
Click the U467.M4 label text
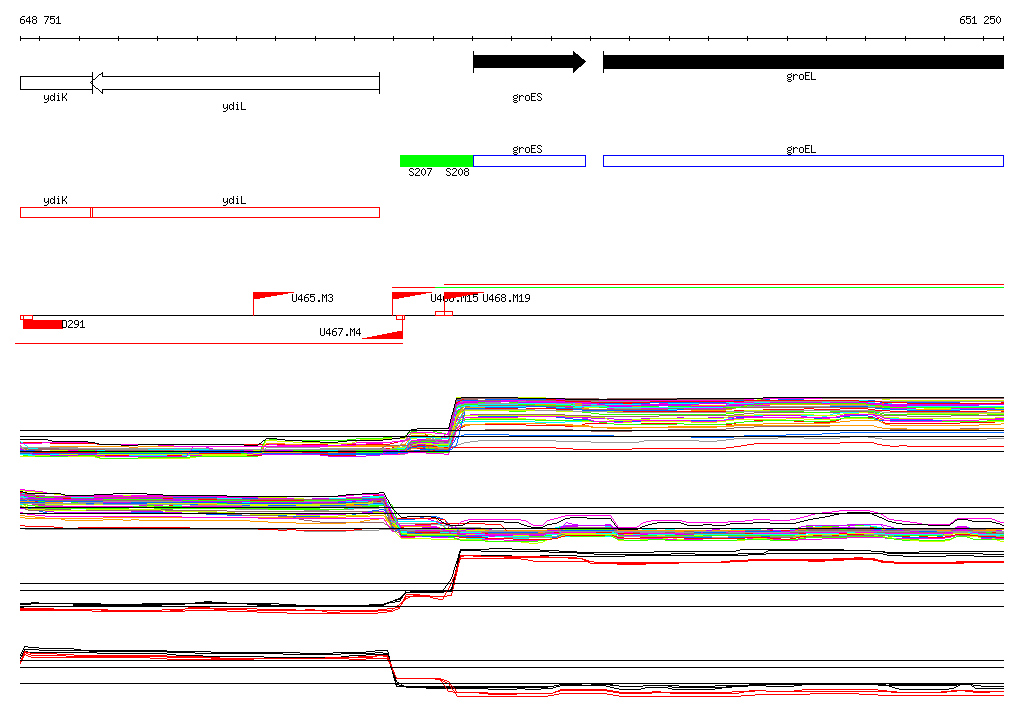(340, 332)
